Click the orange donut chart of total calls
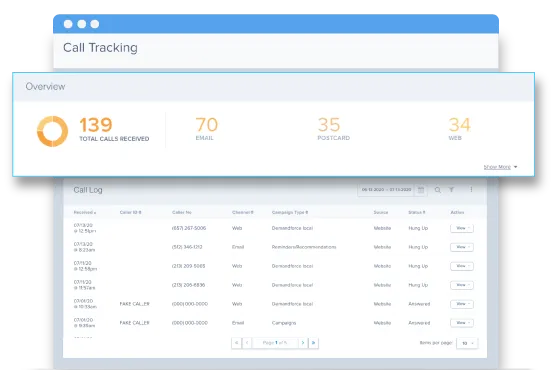This screenshot has width=555, height=370. pos(52,131)
